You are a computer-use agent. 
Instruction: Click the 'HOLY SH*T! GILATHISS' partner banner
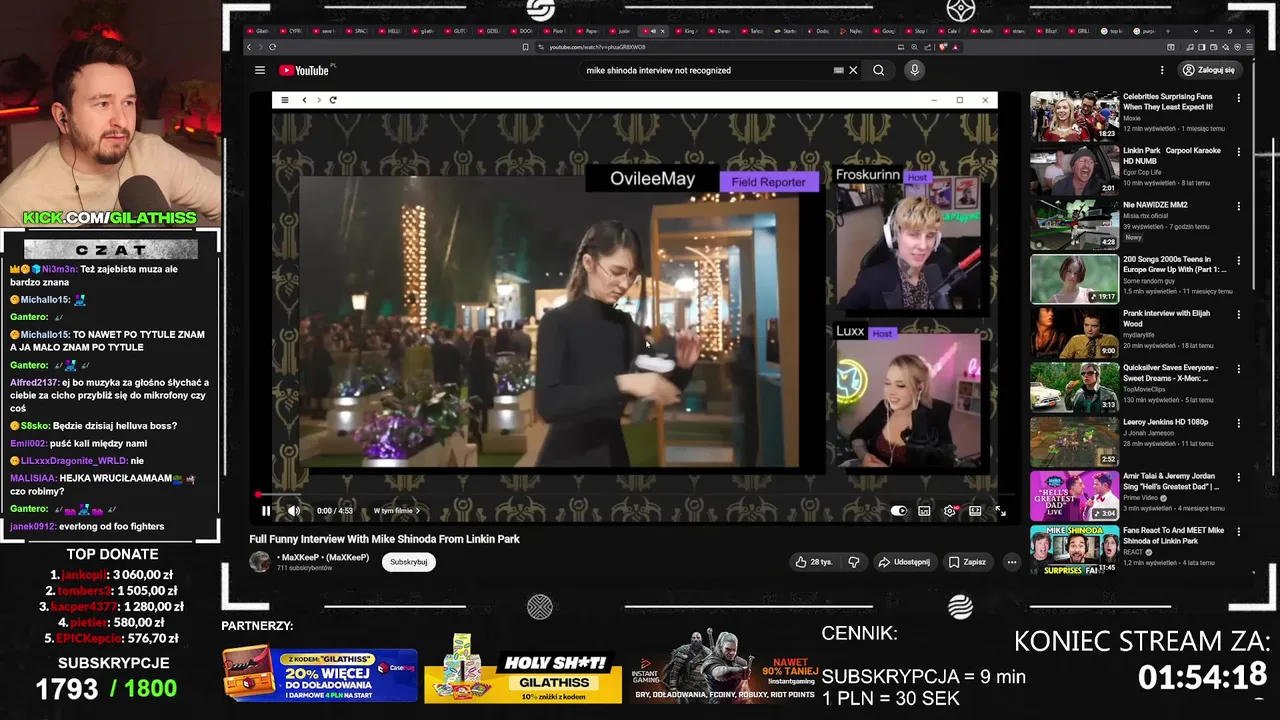(523, 668)
